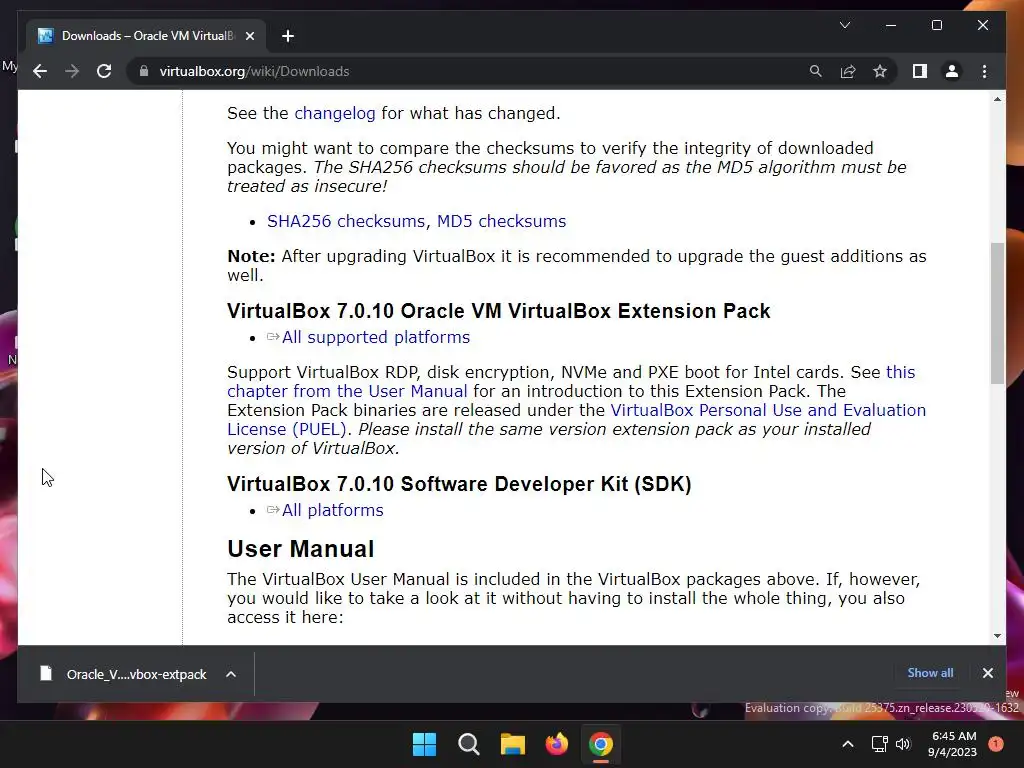Open SHA256 checksums link
Image resolution: width=1024 pixels, height=768 pixels.
click(x=346, y=221)
